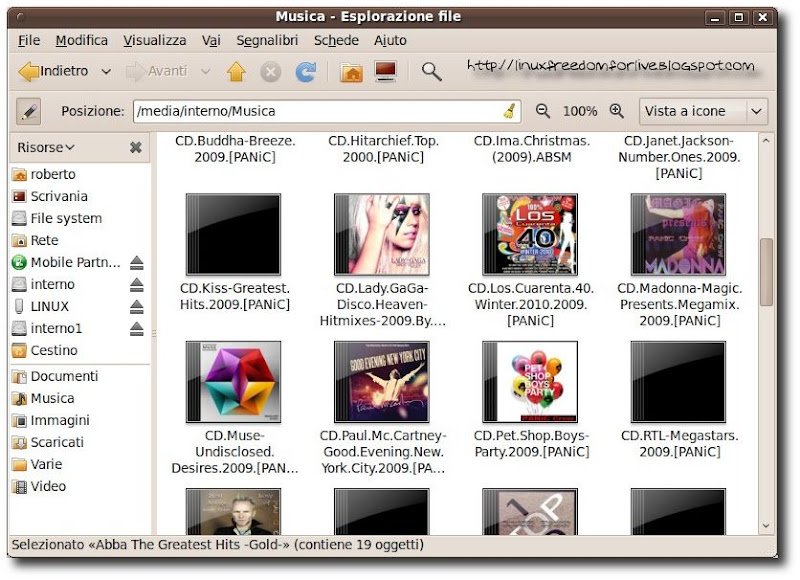The height and width of the screenshot is (580, 800).
Task: Select CD.Buddha-Breeze.2009.[PANiC] label
Action: pyautogui.click(x=235, y=149)
